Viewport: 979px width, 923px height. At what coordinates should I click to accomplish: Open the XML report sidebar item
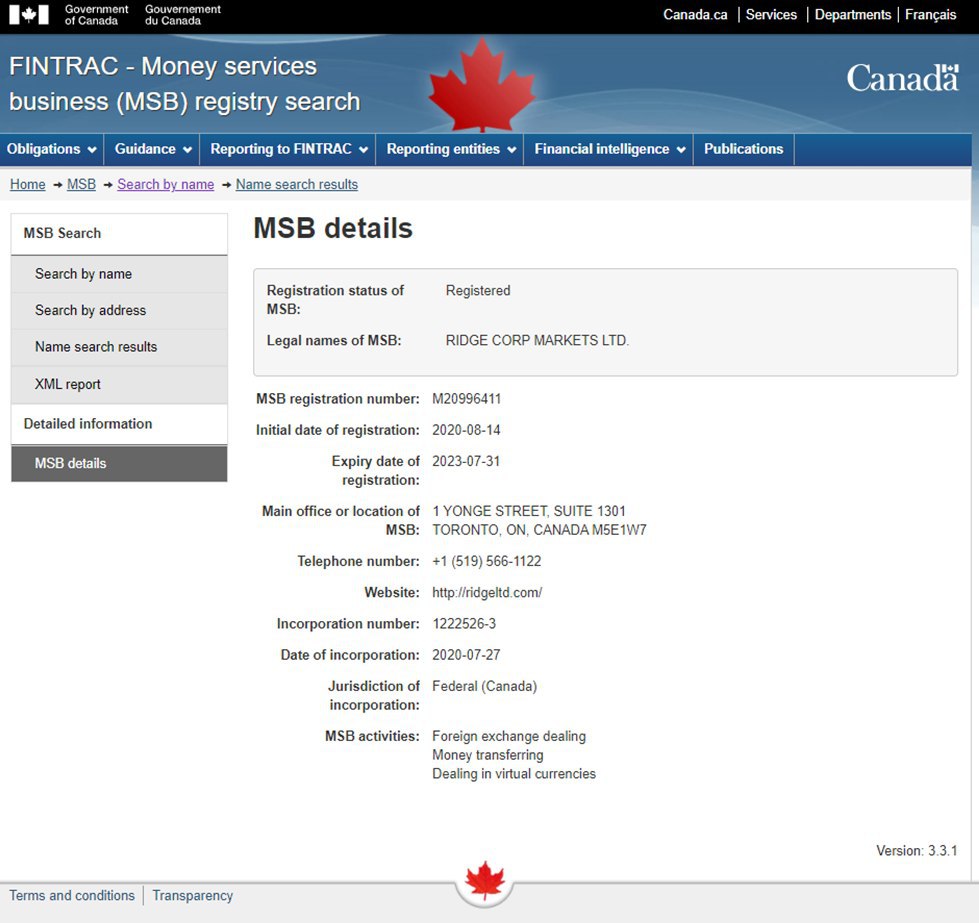[68, 384]
